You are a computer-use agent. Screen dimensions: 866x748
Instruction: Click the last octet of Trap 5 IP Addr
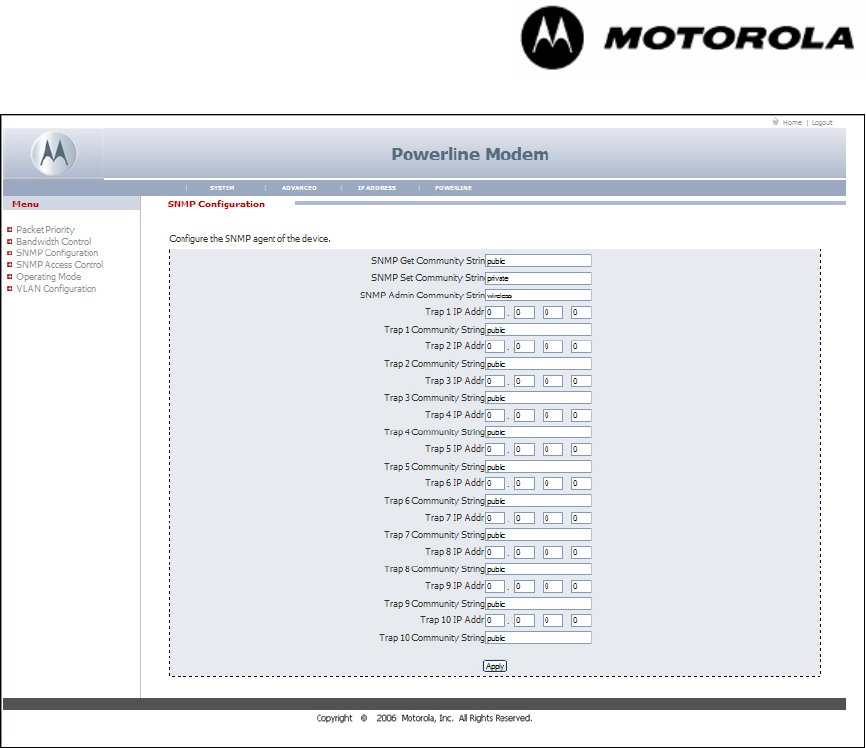(581, 449)
